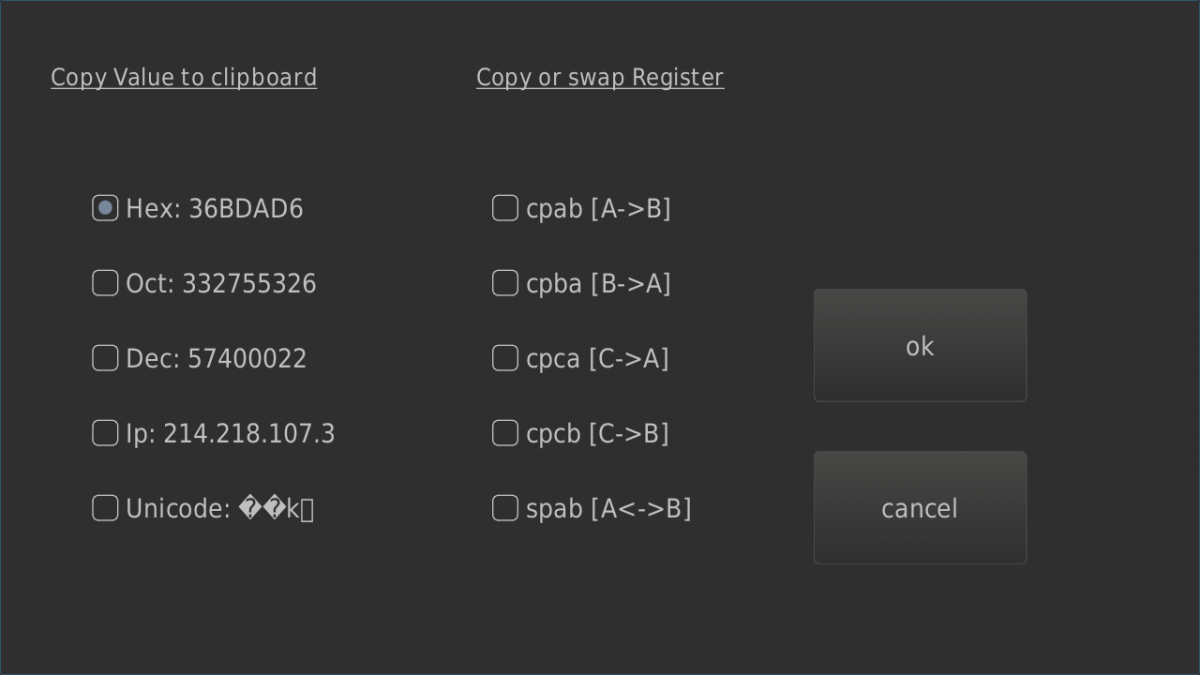
Task: Click the 'Copy Value to clipboard' heading
Action: point(184,78)
